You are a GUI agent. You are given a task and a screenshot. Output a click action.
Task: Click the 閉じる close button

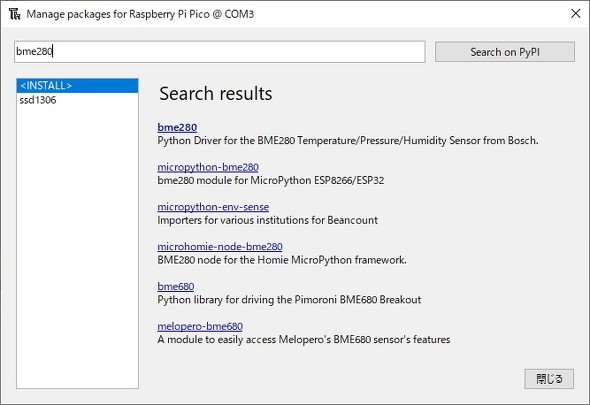pos(549,379)
